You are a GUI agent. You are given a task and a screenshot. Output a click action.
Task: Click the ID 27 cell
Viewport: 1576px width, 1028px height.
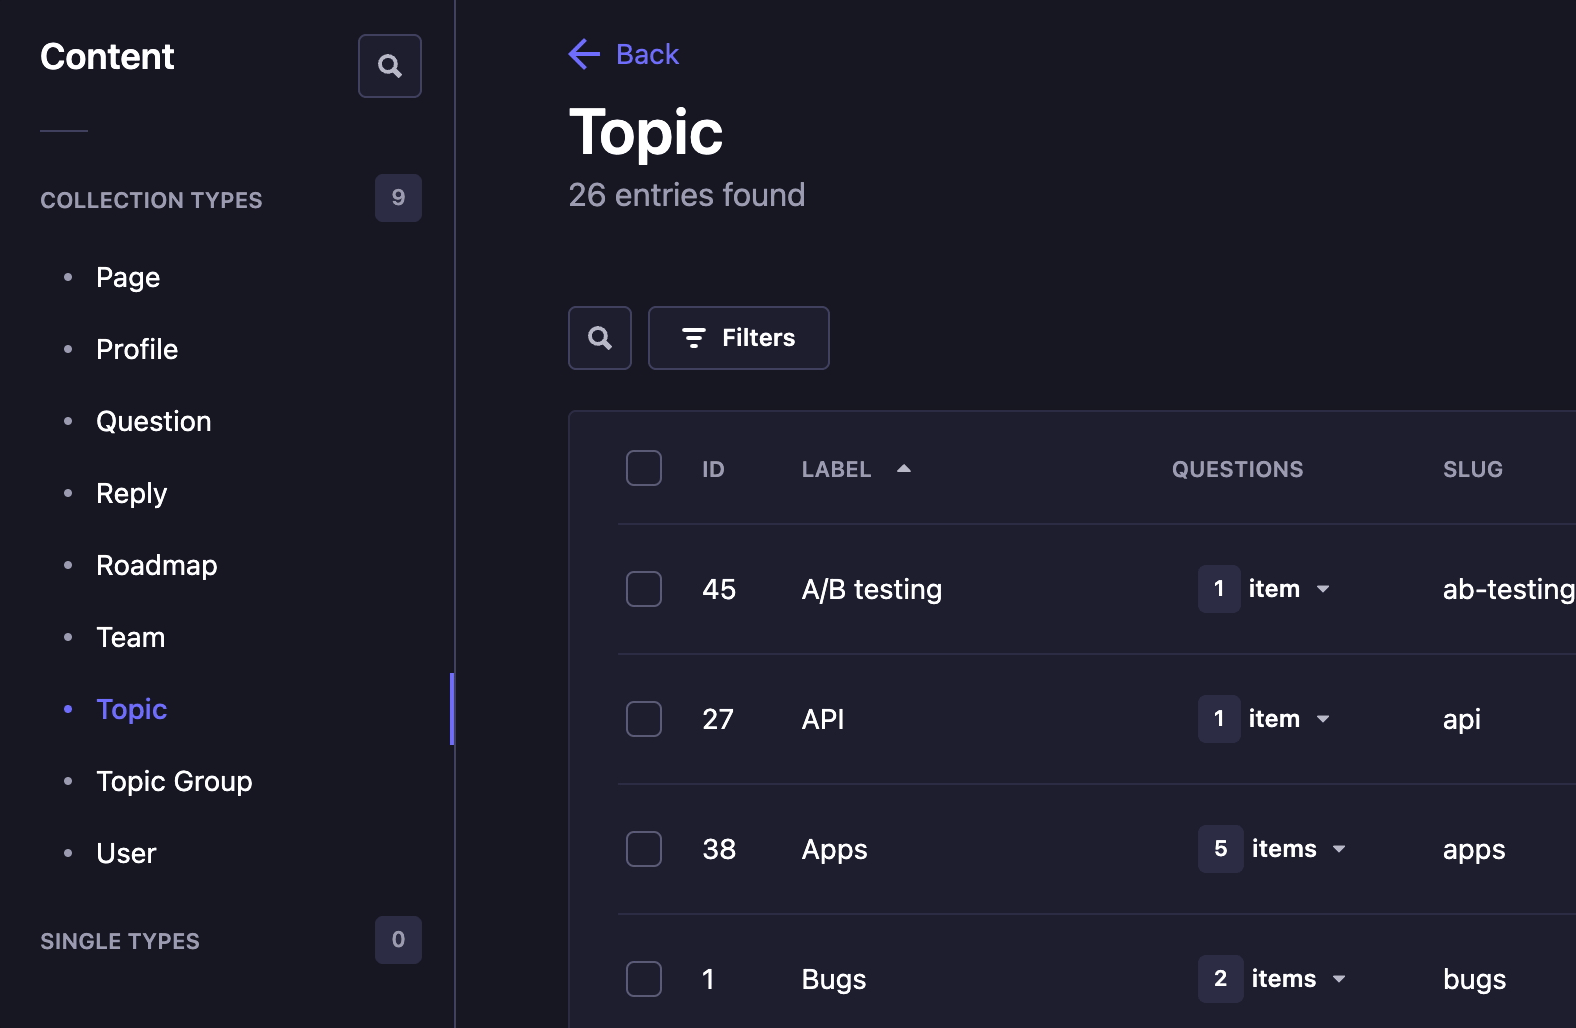(718, 719)
